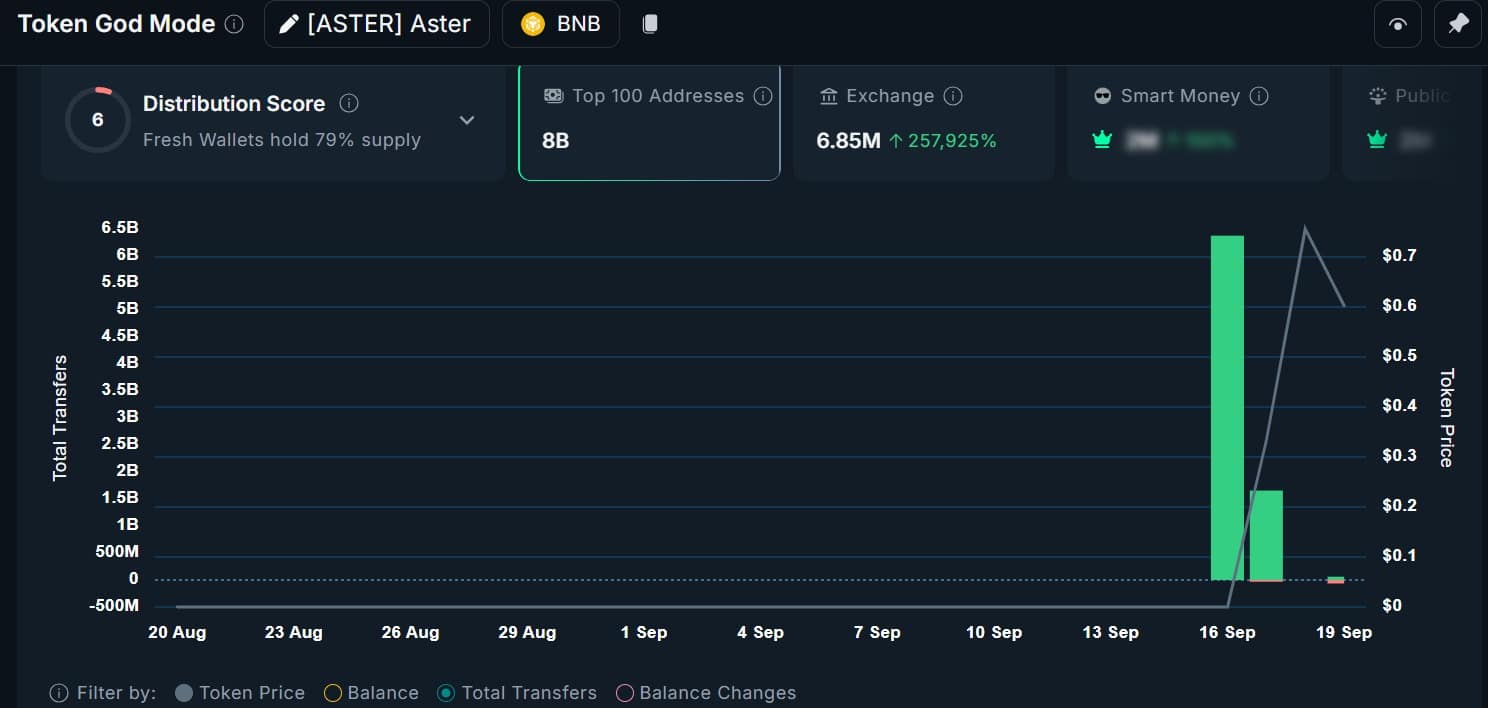Click the BNB coin icon in the chain selector
The image size is (1488, 708).
tap(533, 23)
